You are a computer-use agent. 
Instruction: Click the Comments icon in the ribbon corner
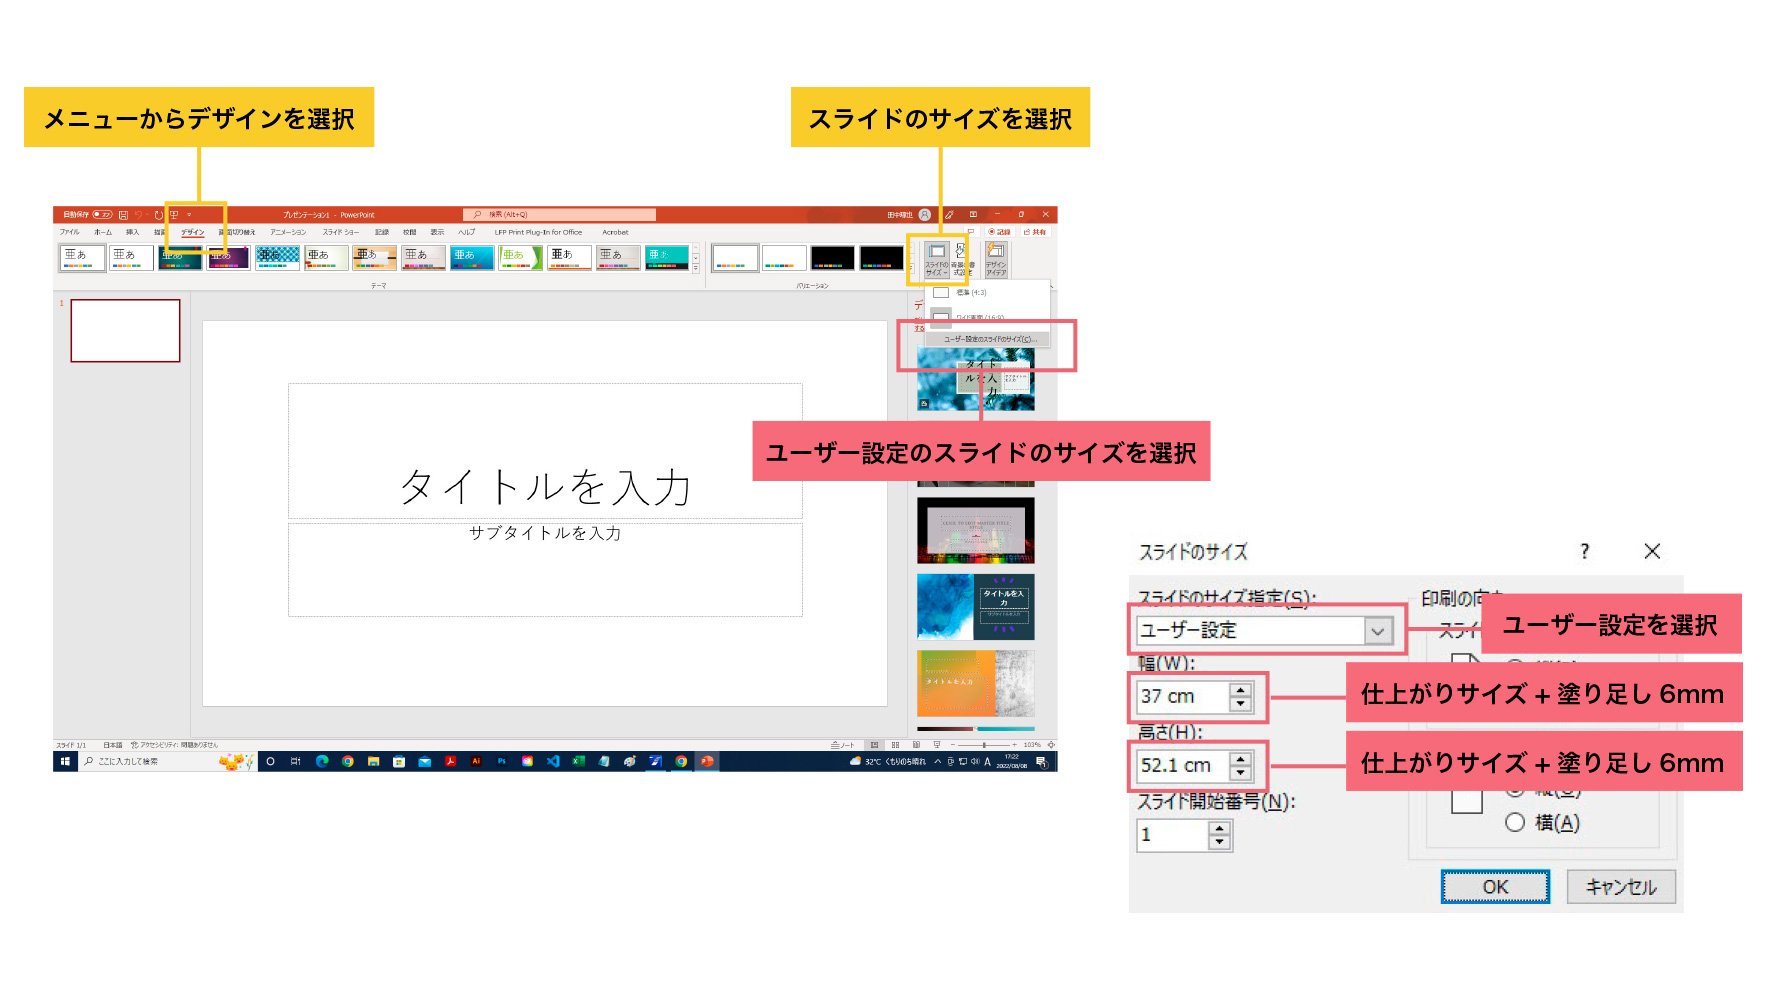[x=970, y=232]
